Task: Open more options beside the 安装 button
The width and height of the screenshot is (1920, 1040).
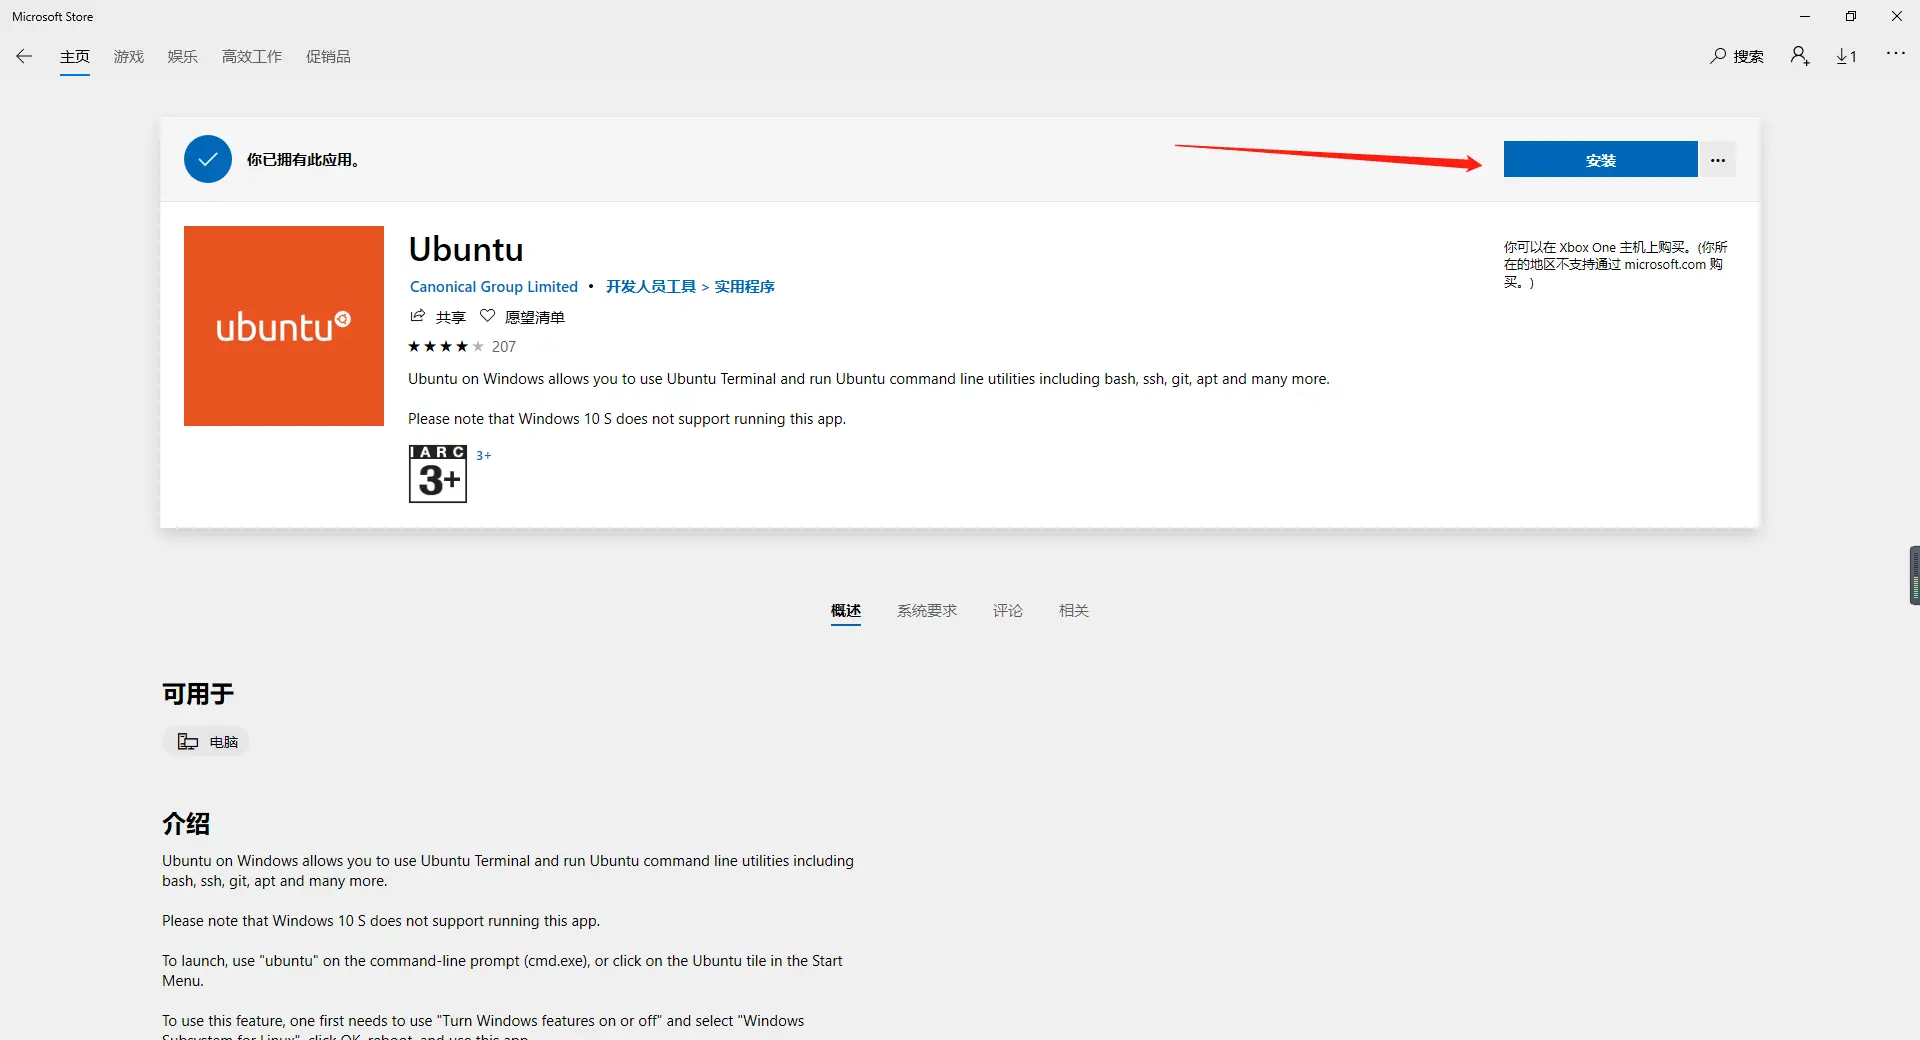Action: coord(1718,159)
